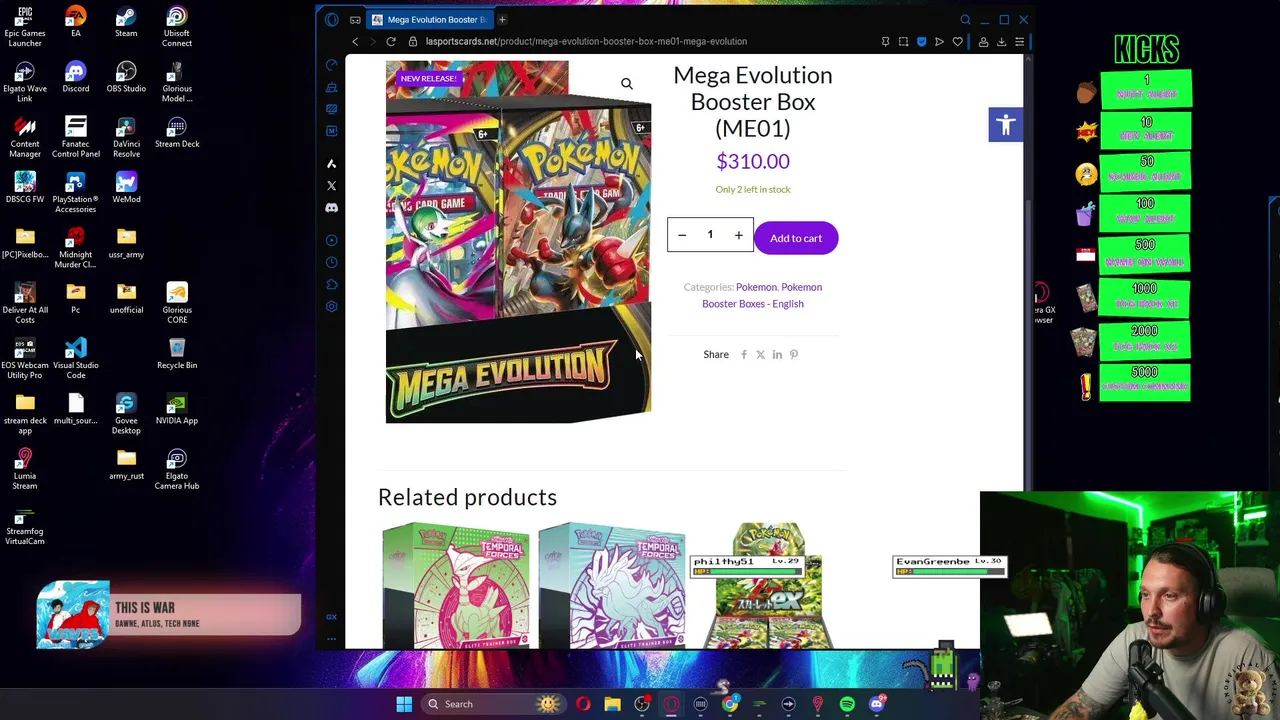
Task: Click the address bar URL
Action: click(x=586, y=41)
